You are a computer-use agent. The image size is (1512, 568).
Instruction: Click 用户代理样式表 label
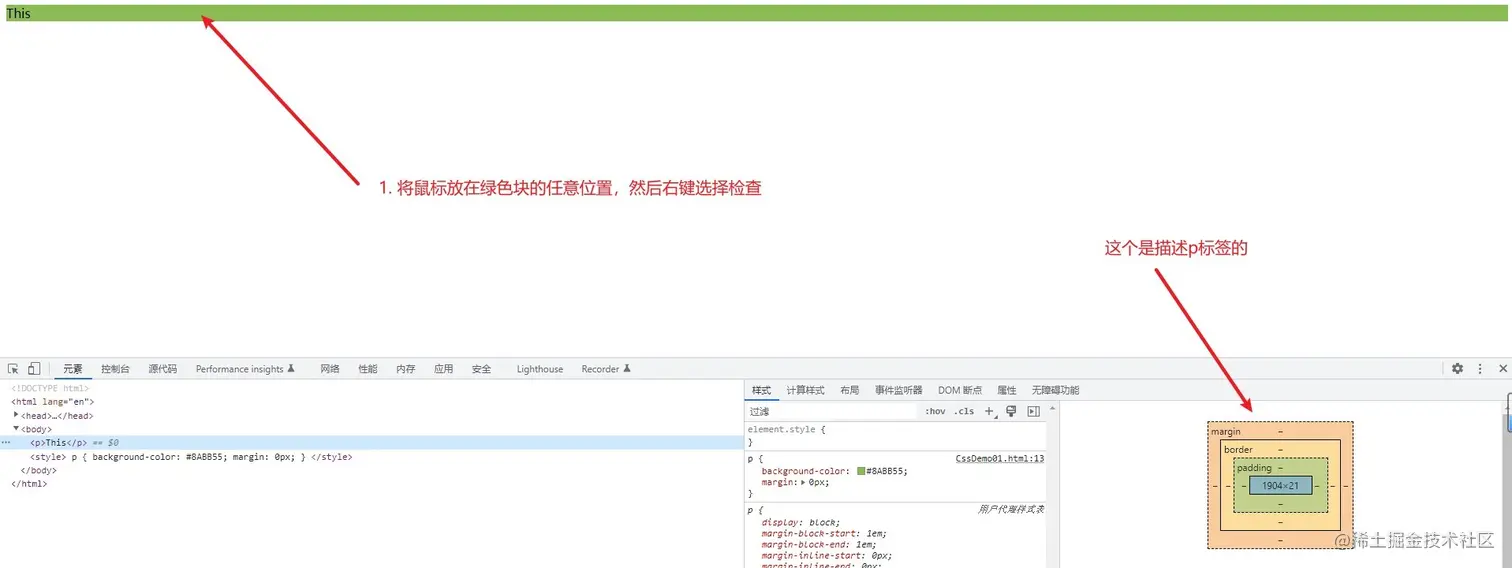[x=1011, y=510]
